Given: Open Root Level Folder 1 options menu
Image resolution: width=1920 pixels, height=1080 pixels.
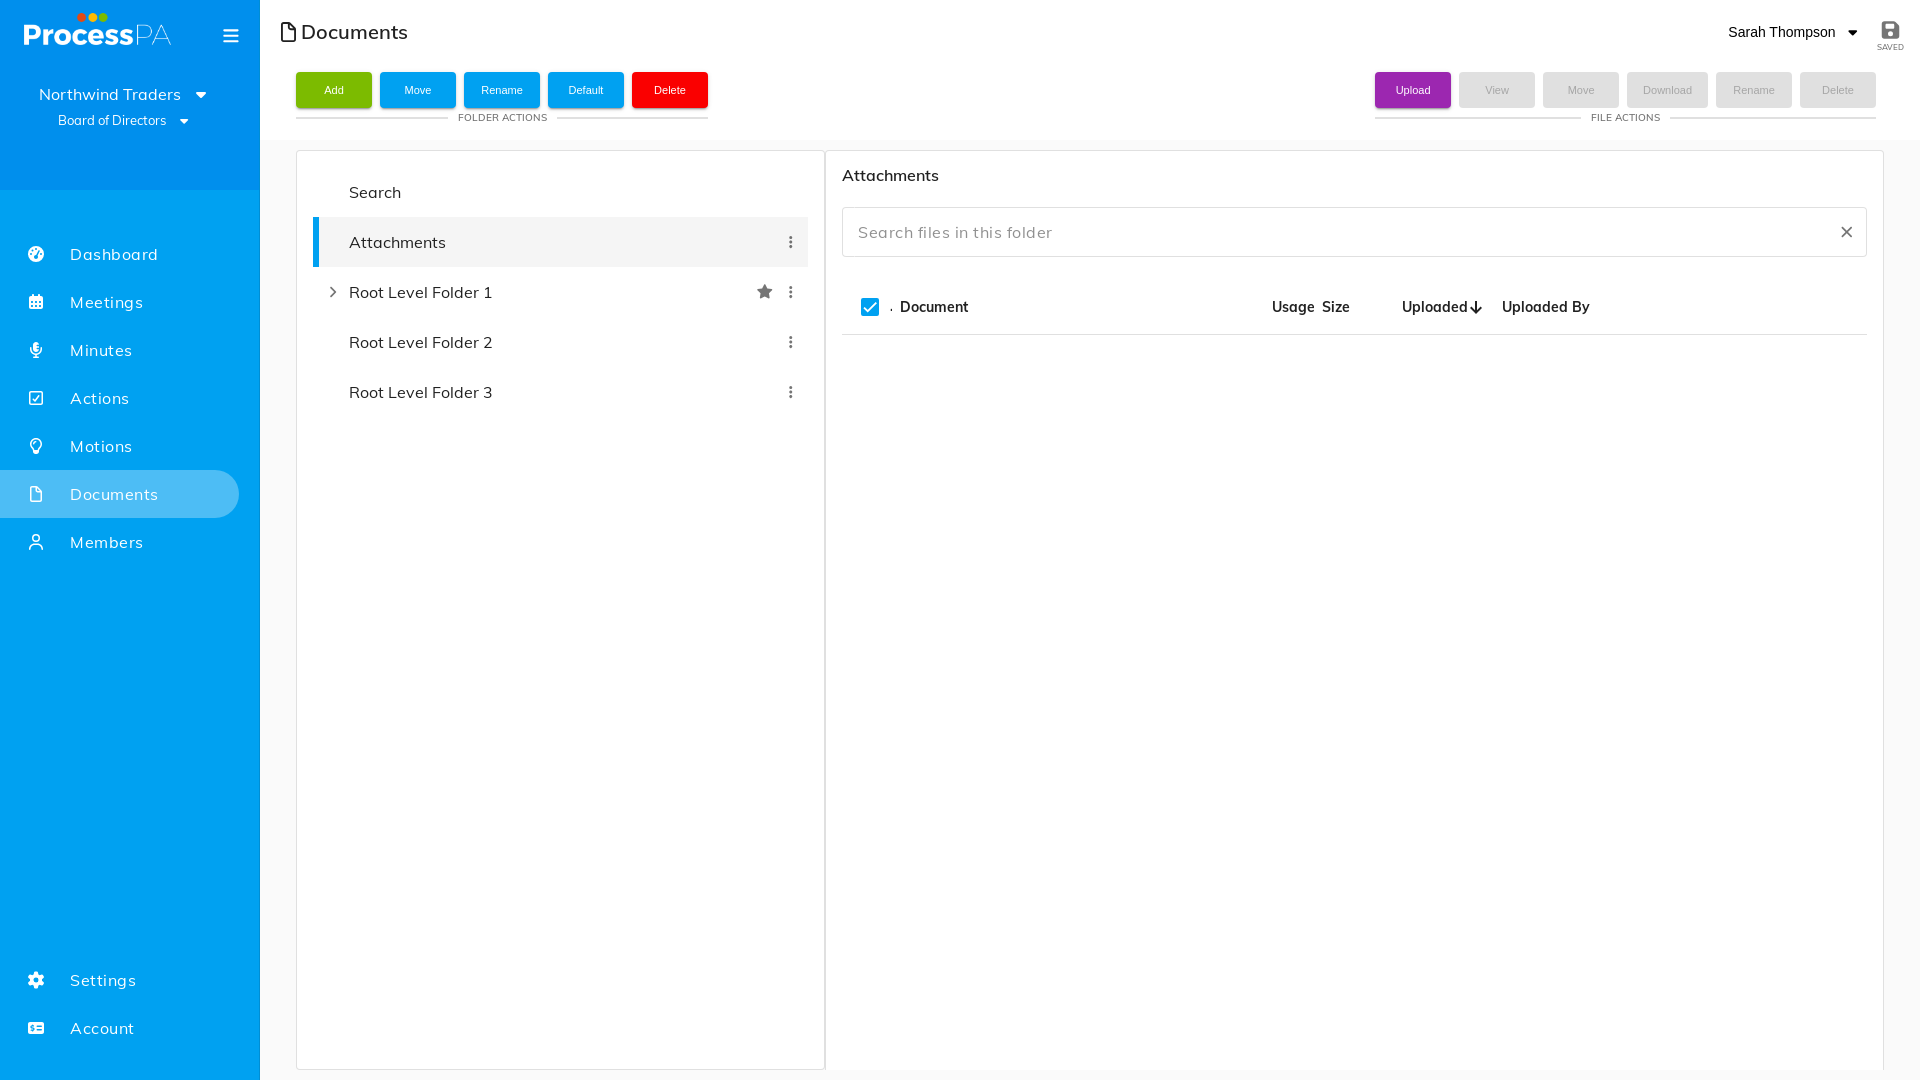Looking at the screenshot, I should pos(790,292).
